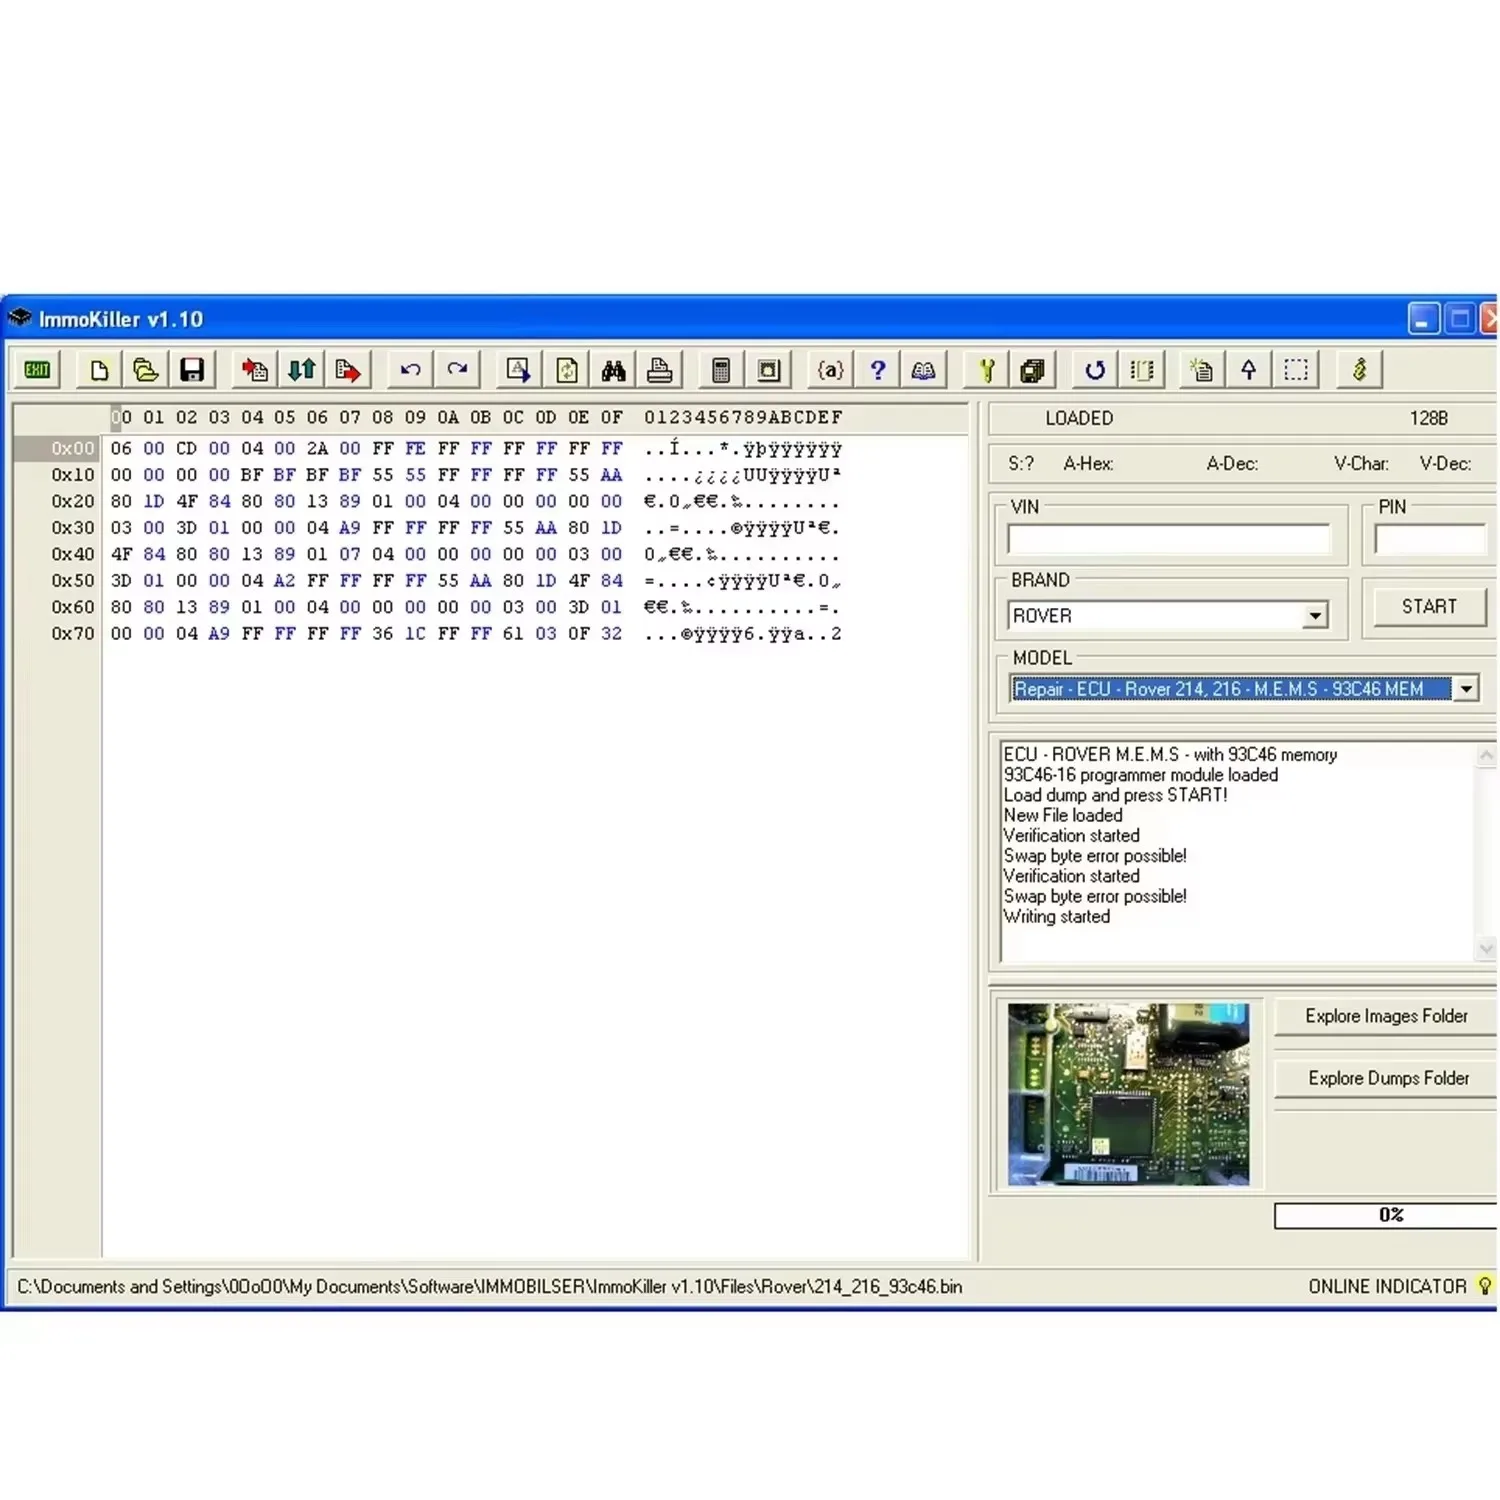
Task: Open the Explore Dumps Folder
Action: [x=1386, y=1078]
